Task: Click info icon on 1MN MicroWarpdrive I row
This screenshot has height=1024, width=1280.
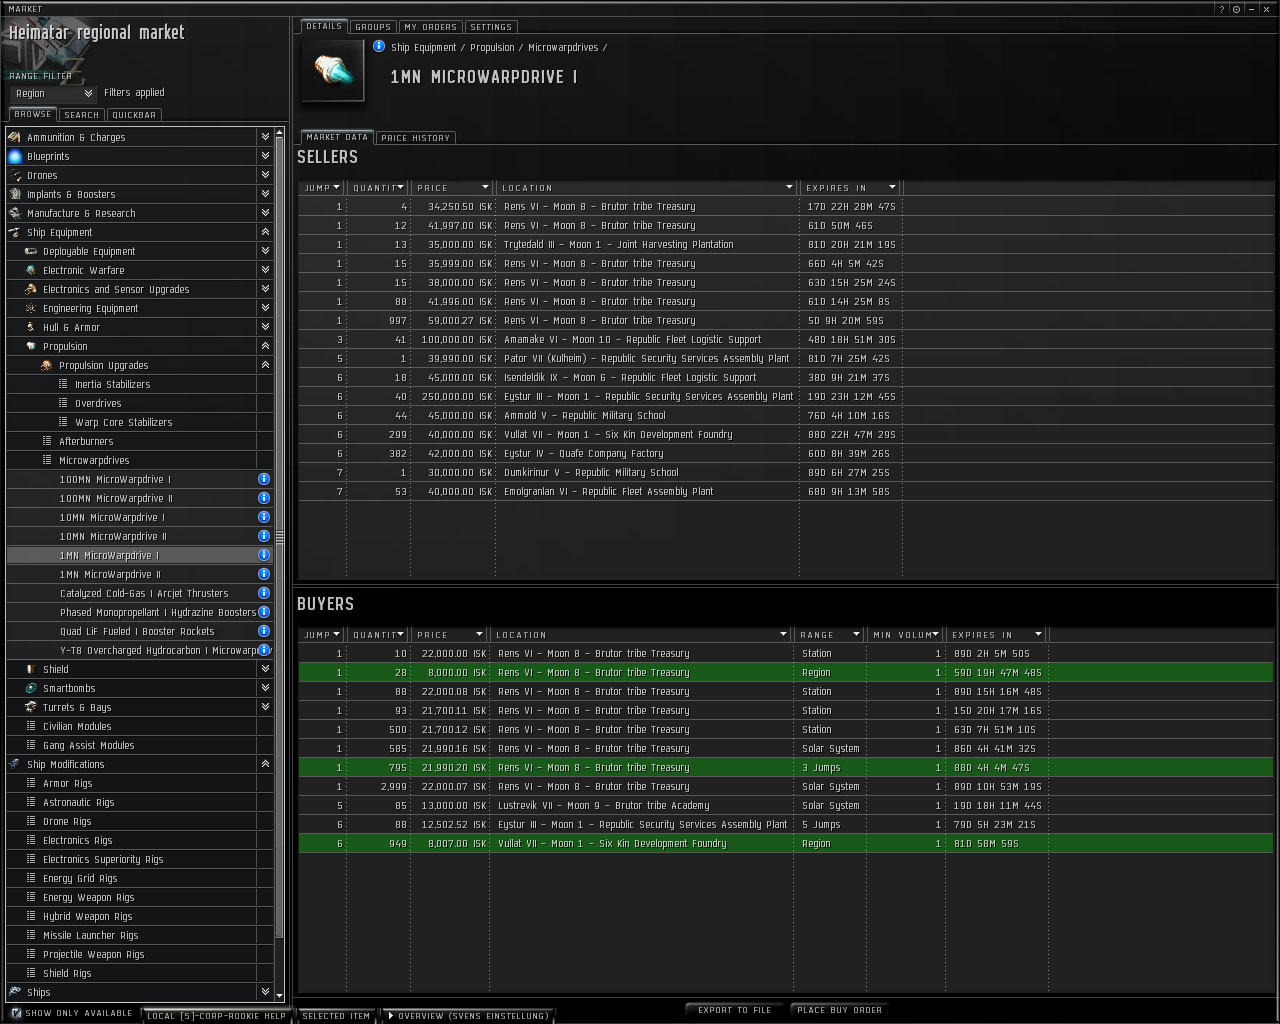Action: [x=264, y=555]
